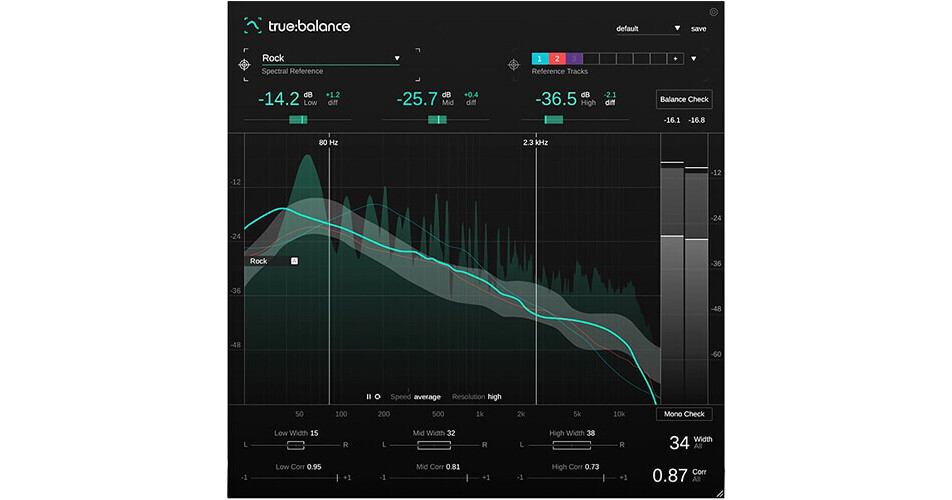This screenshot has width=952, height=500.
Task: Click the +1.2 Low diff value
Action: click(x=333, y=95)
